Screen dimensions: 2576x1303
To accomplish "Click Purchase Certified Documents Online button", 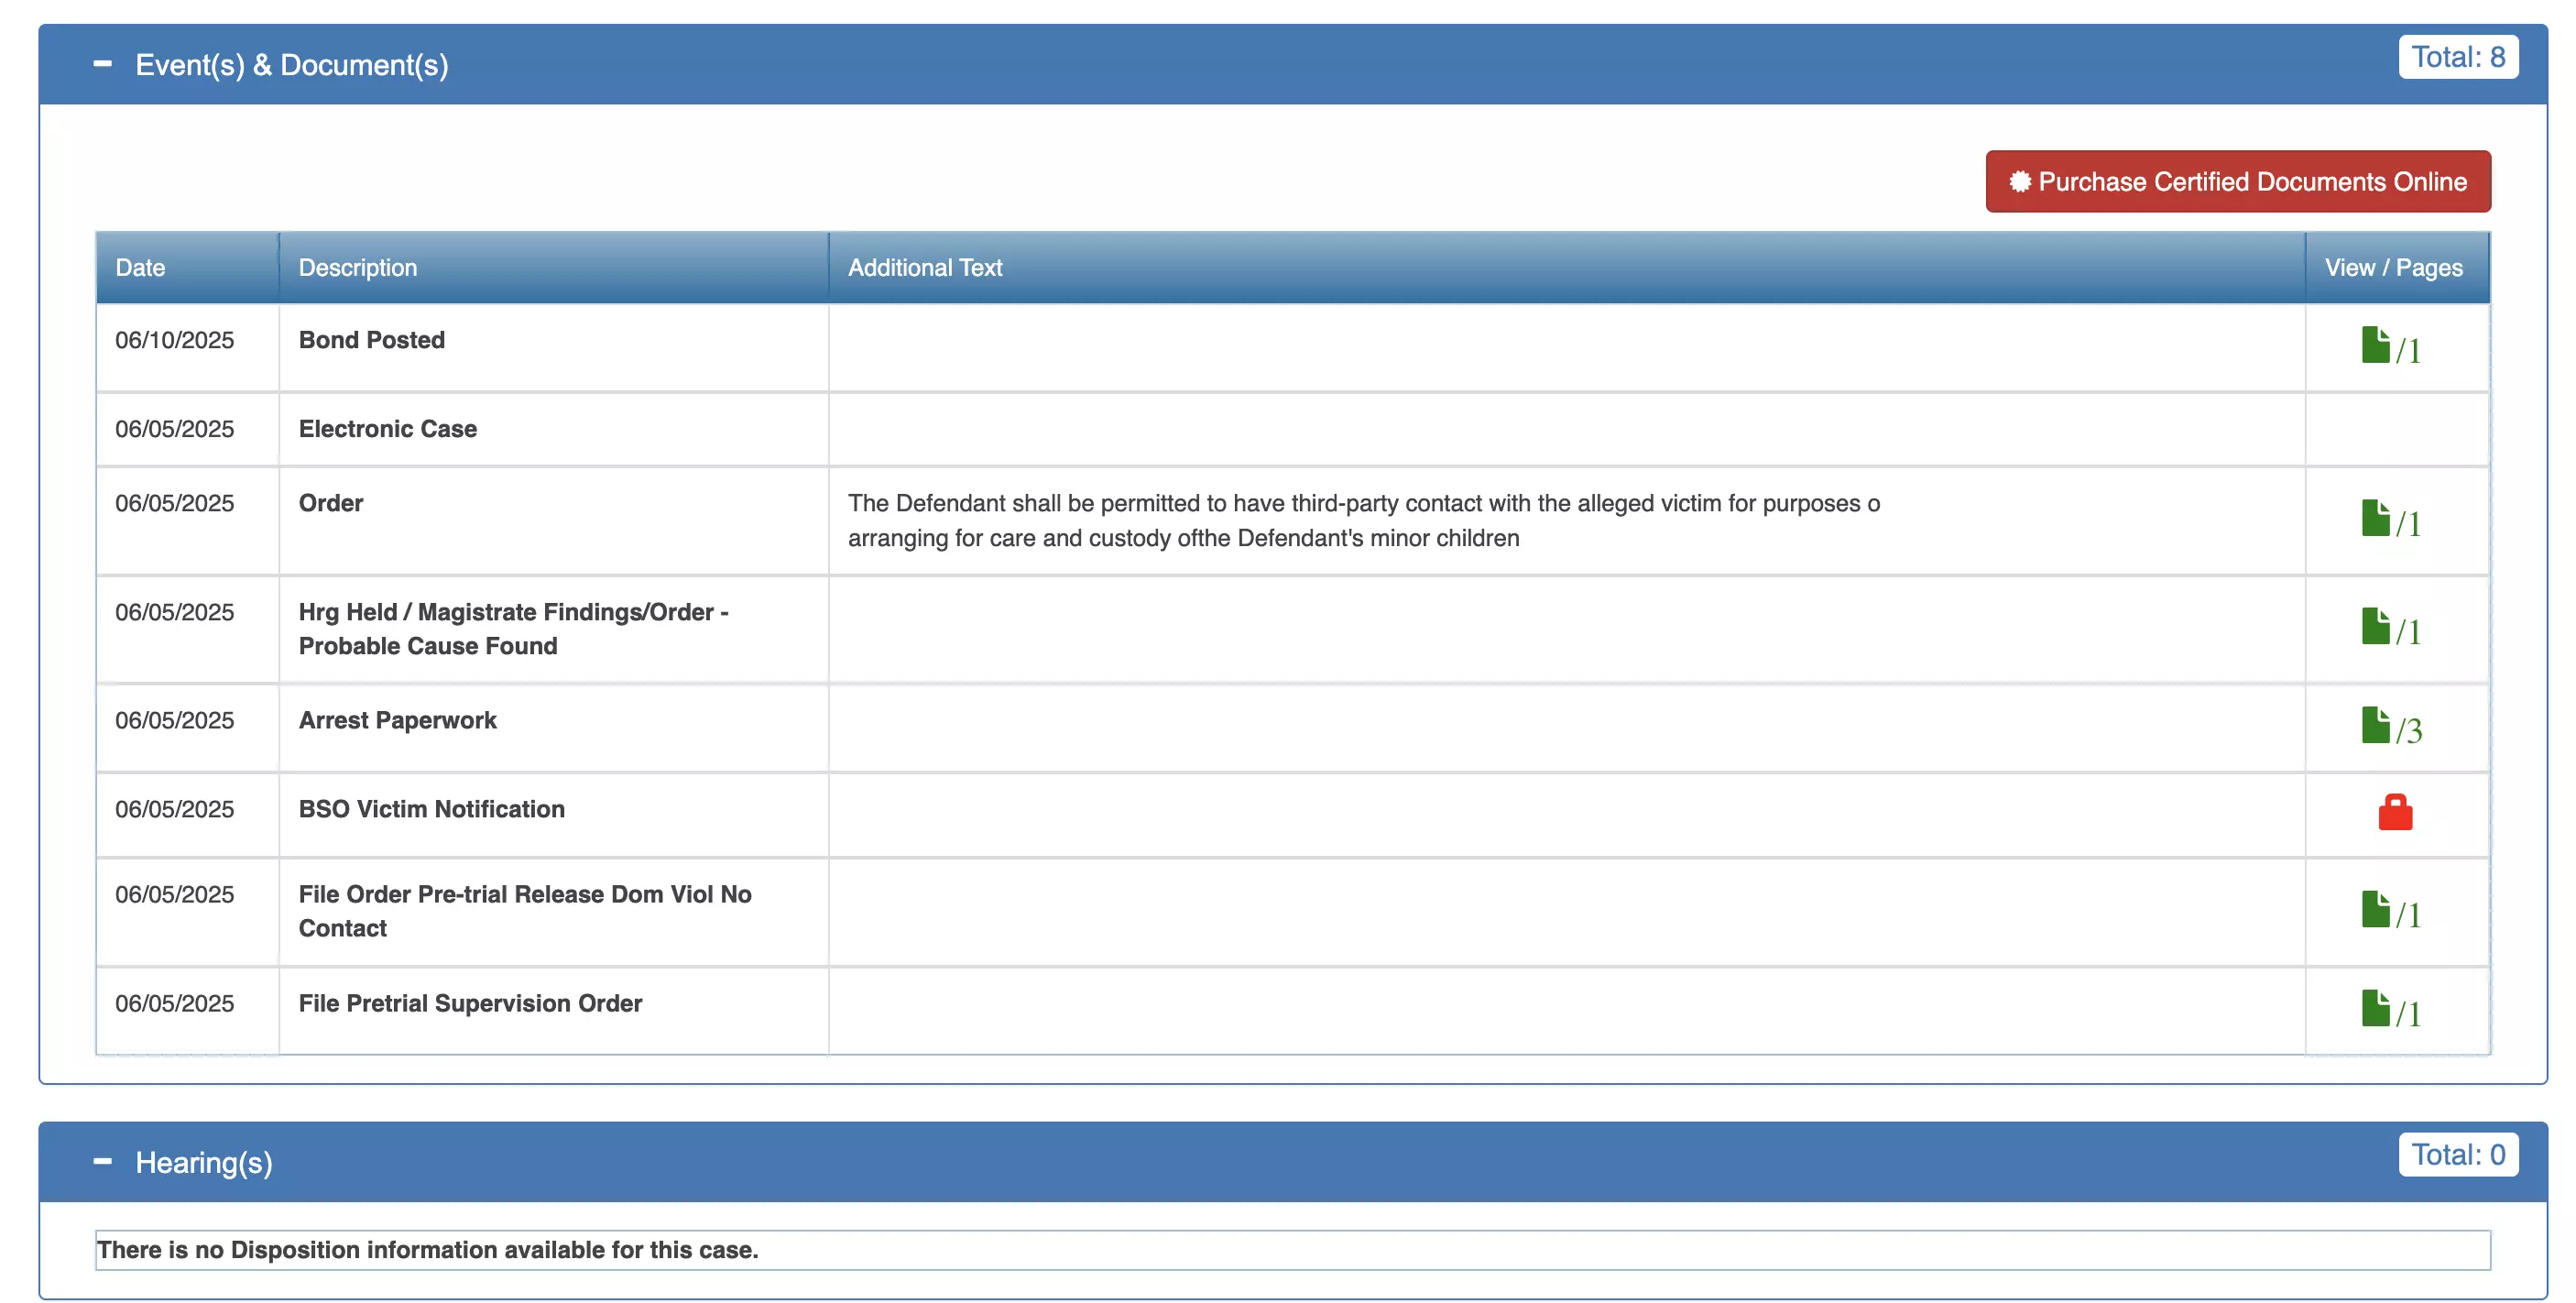I will click(2238, 181).
